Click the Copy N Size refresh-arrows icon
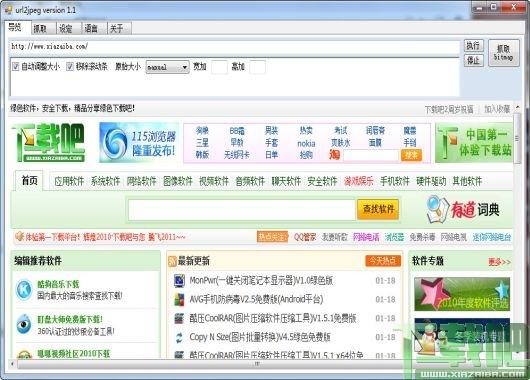 click(179, 337)
